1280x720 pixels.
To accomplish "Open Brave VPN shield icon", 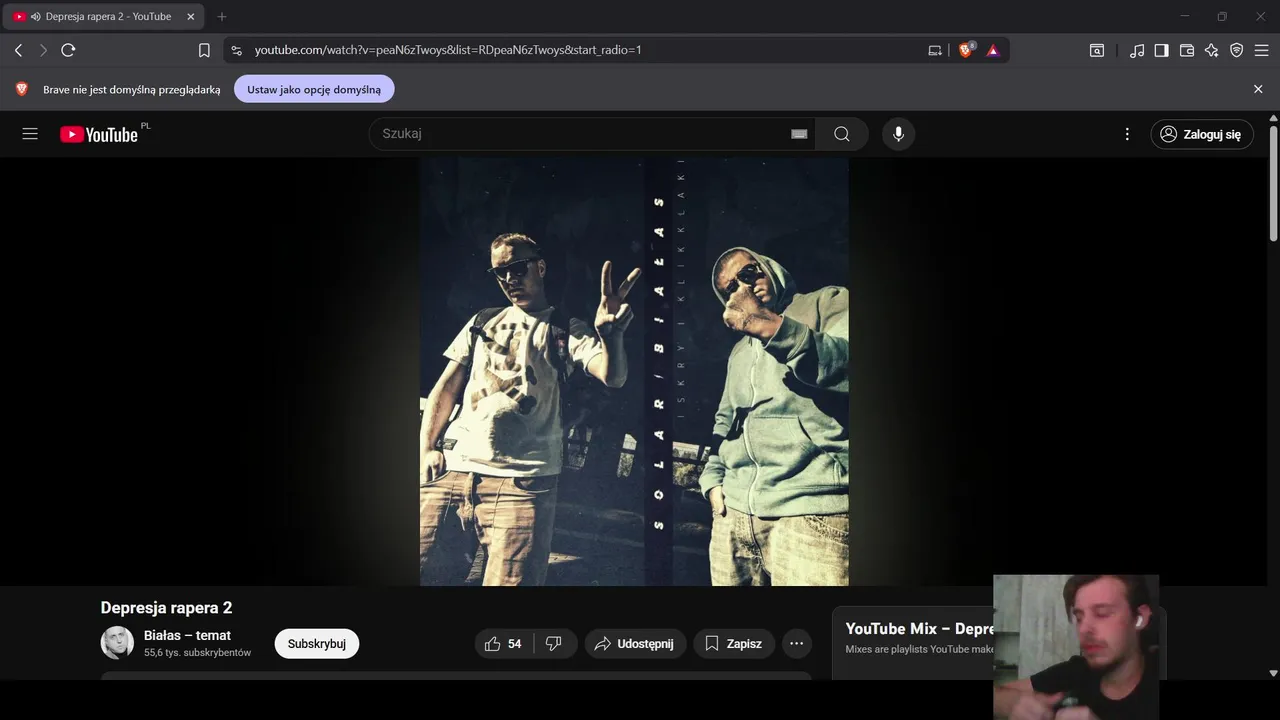I will click(x=1237, y=50).
